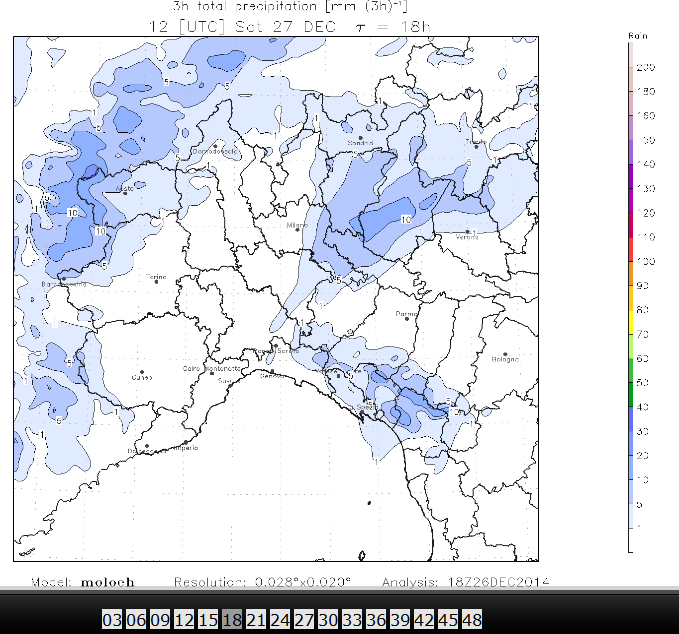Advance to forecast hour 21

click(x=256, y=620)
